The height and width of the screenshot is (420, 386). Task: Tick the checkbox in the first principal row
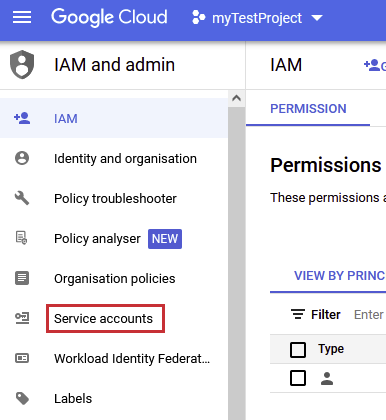coord(298,378)
